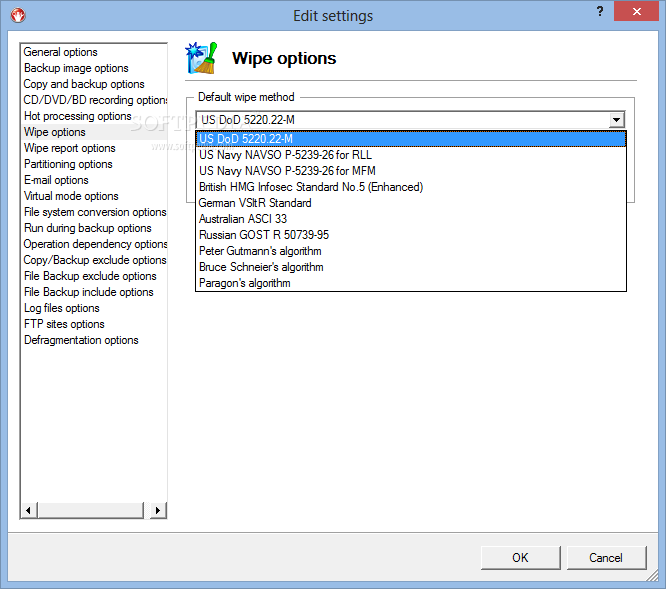
Task: Select Wipe options in sidebar list
Action: coord(94,132)
